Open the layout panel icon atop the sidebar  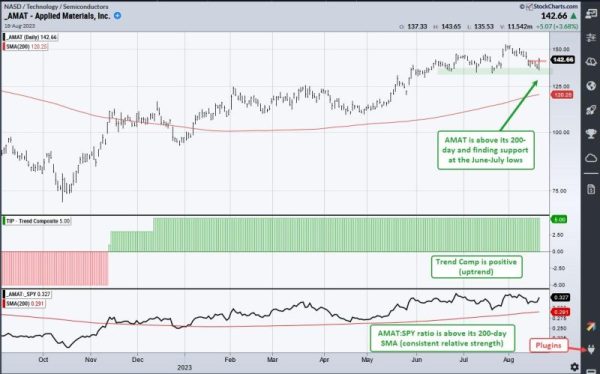[x=591, y=14]
